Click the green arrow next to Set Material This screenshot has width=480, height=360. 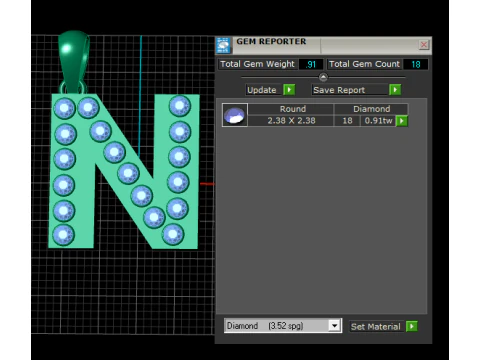click(x=412, y=326)
